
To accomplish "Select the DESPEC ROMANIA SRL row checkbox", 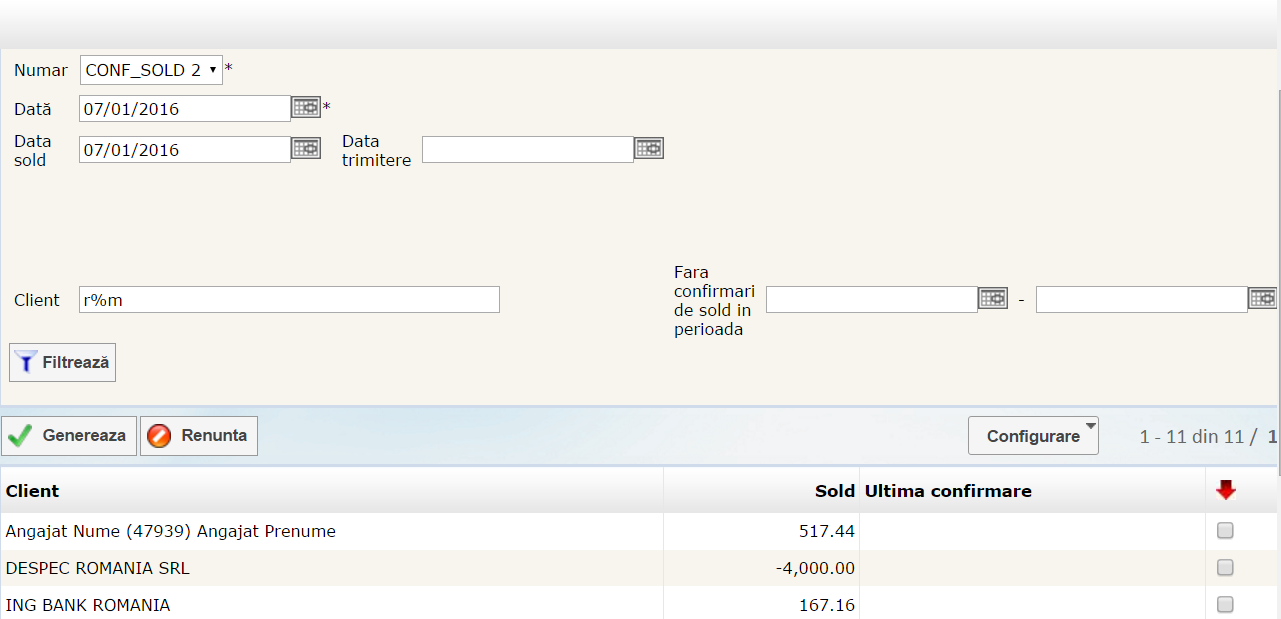I will 1225,568.
